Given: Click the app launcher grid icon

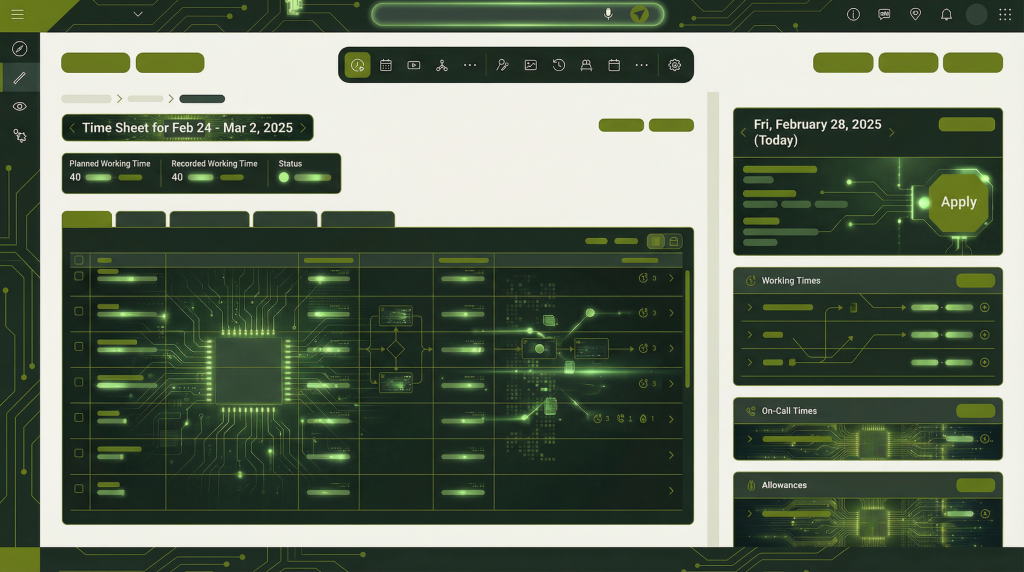Looking at the screenshot, I should (x=1005, y=14).
